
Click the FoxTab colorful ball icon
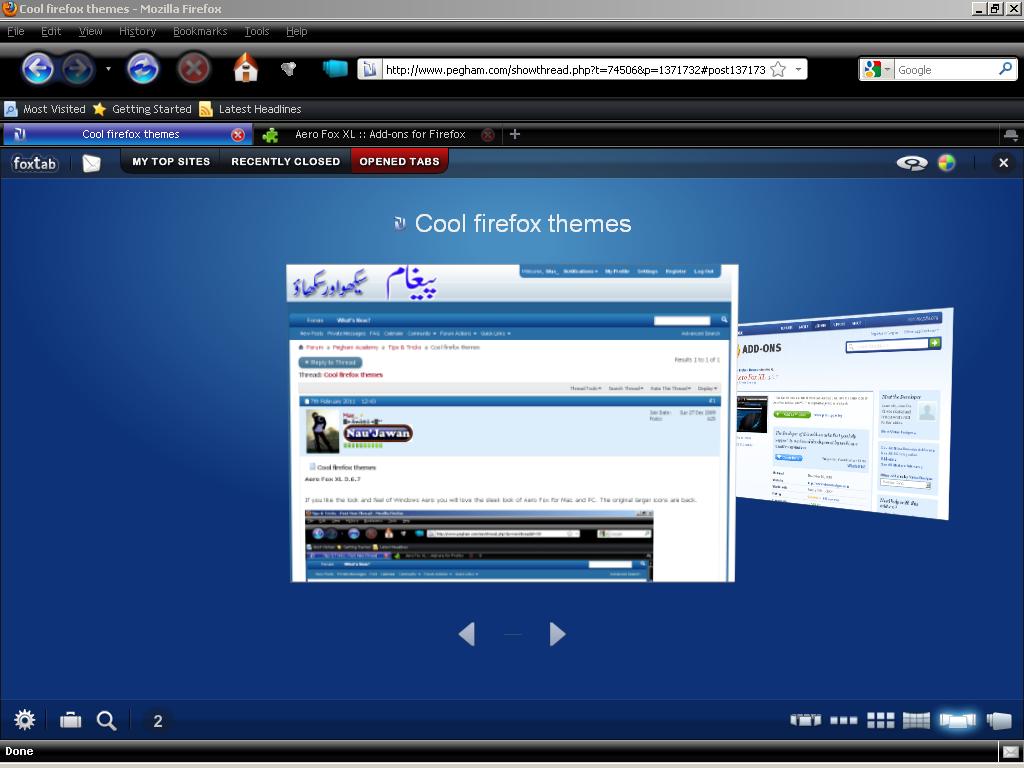pyautogui.click(x=946, y=163)
